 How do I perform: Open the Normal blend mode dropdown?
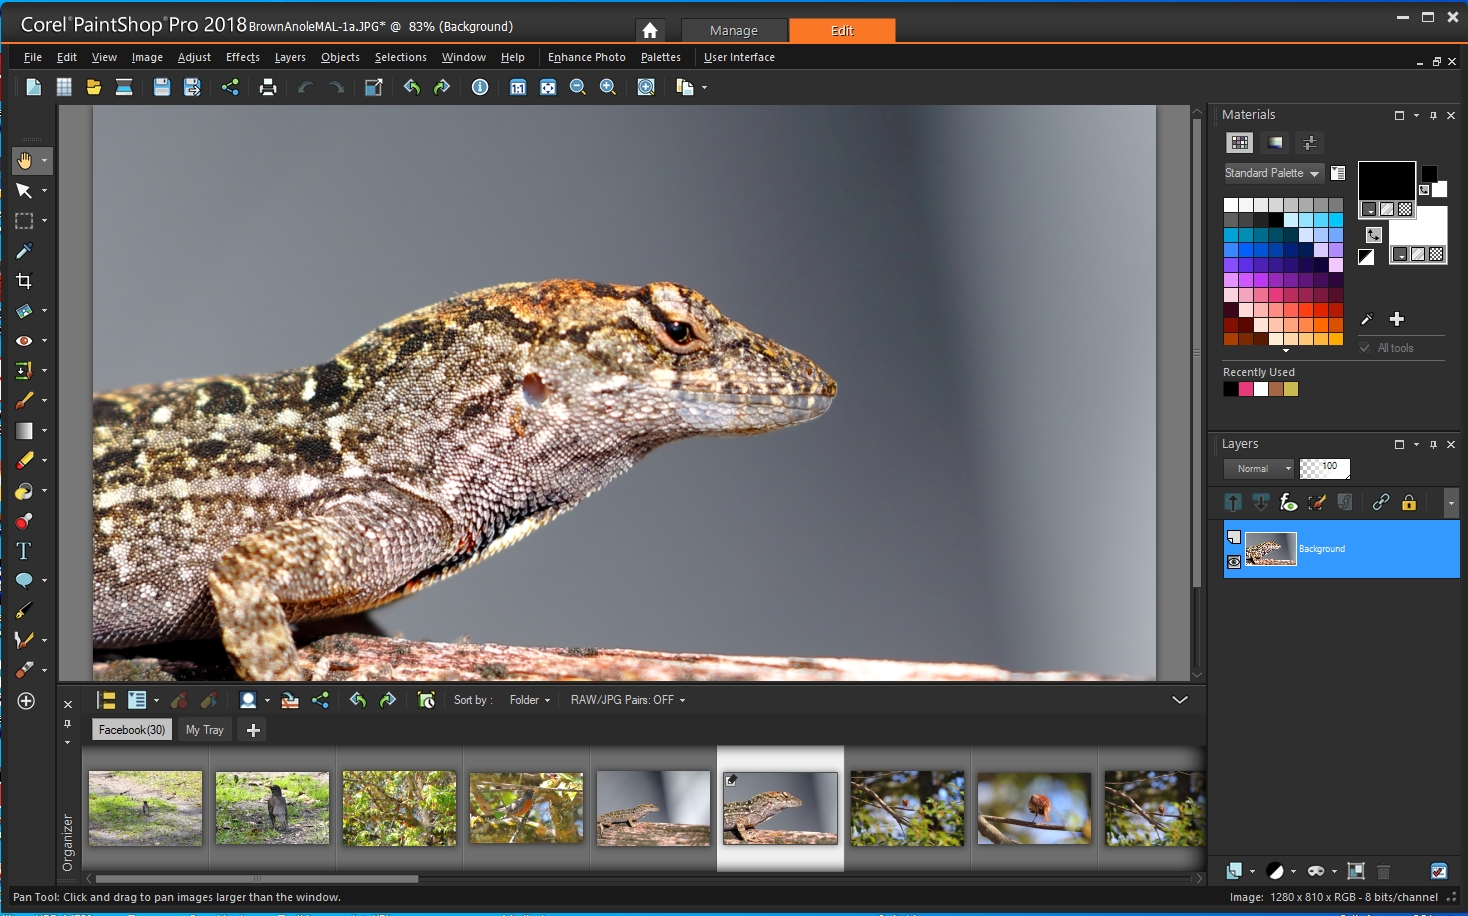pos(1258,468)
